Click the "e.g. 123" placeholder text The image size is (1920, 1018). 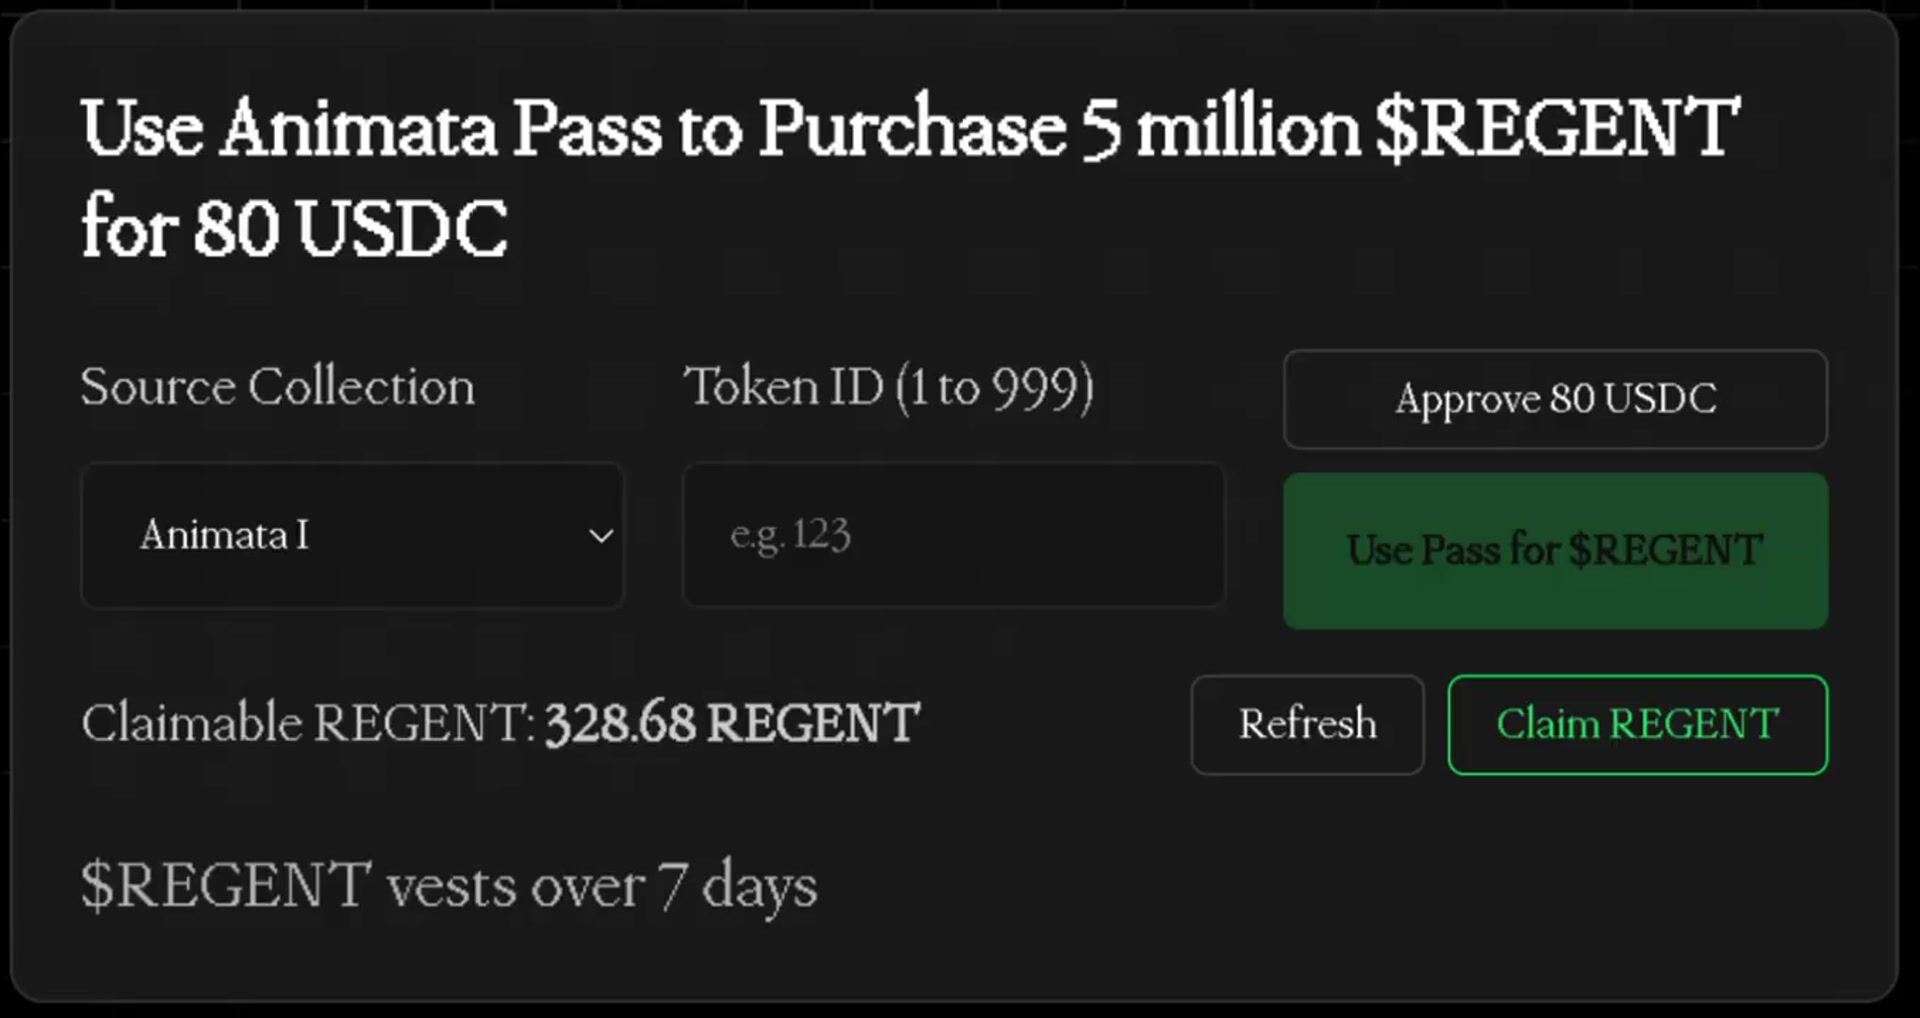pyautogui.click(x=790, y=535)
